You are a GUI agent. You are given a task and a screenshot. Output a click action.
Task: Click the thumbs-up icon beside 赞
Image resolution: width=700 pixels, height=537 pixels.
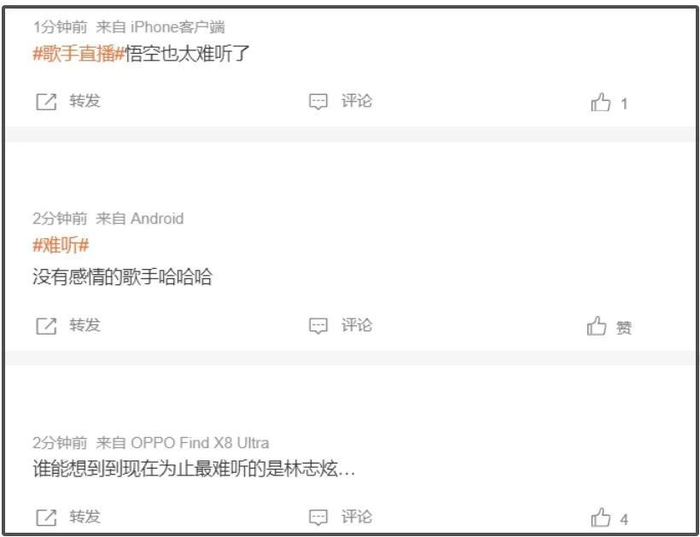[x=596, y=326]
